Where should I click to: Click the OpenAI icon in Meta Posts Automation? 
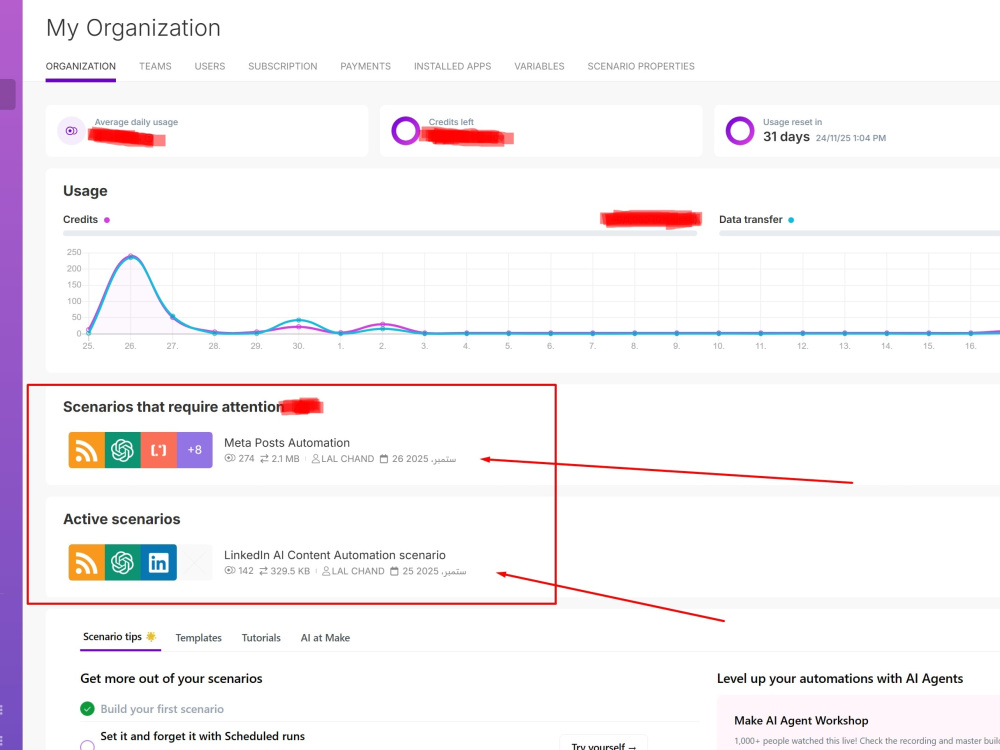(122, 450)
